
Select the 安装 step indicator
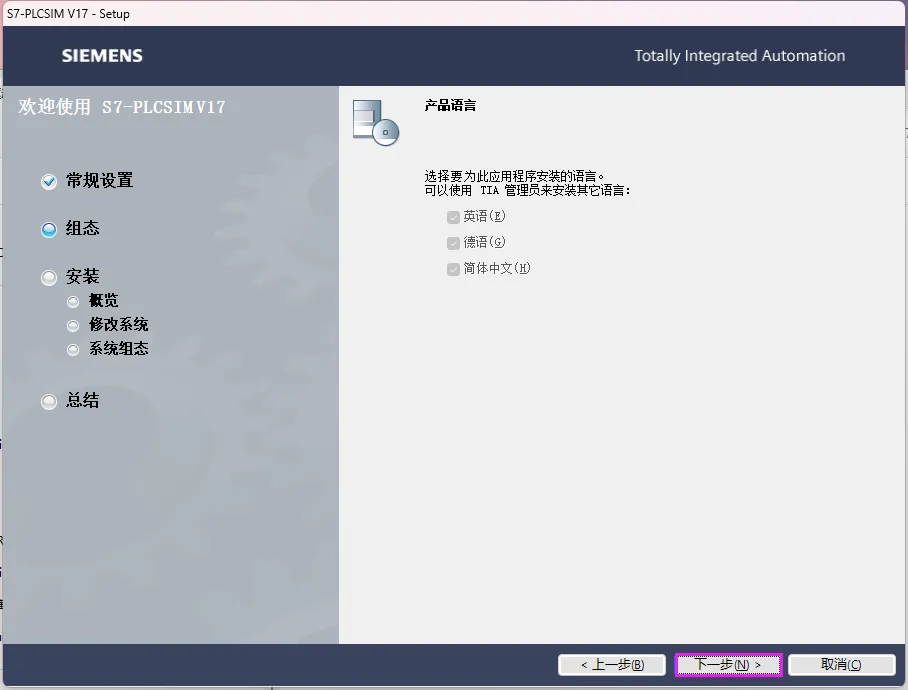pos(49,278)
